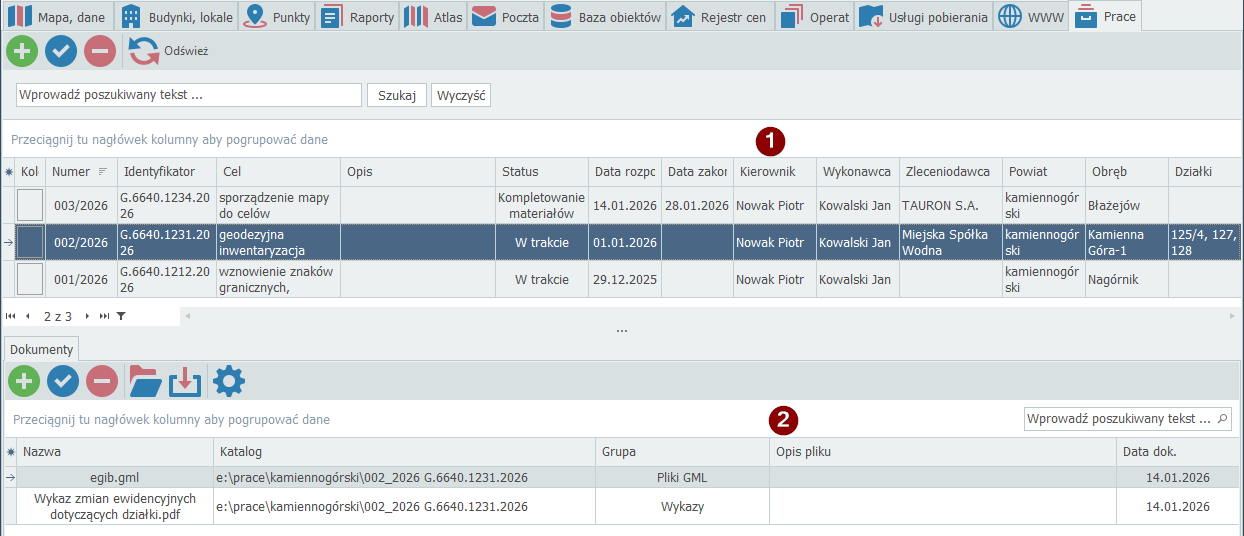Add a new document with the green plus
Image resolution: width=1244 pixels, height=536 pixels.
24,381
